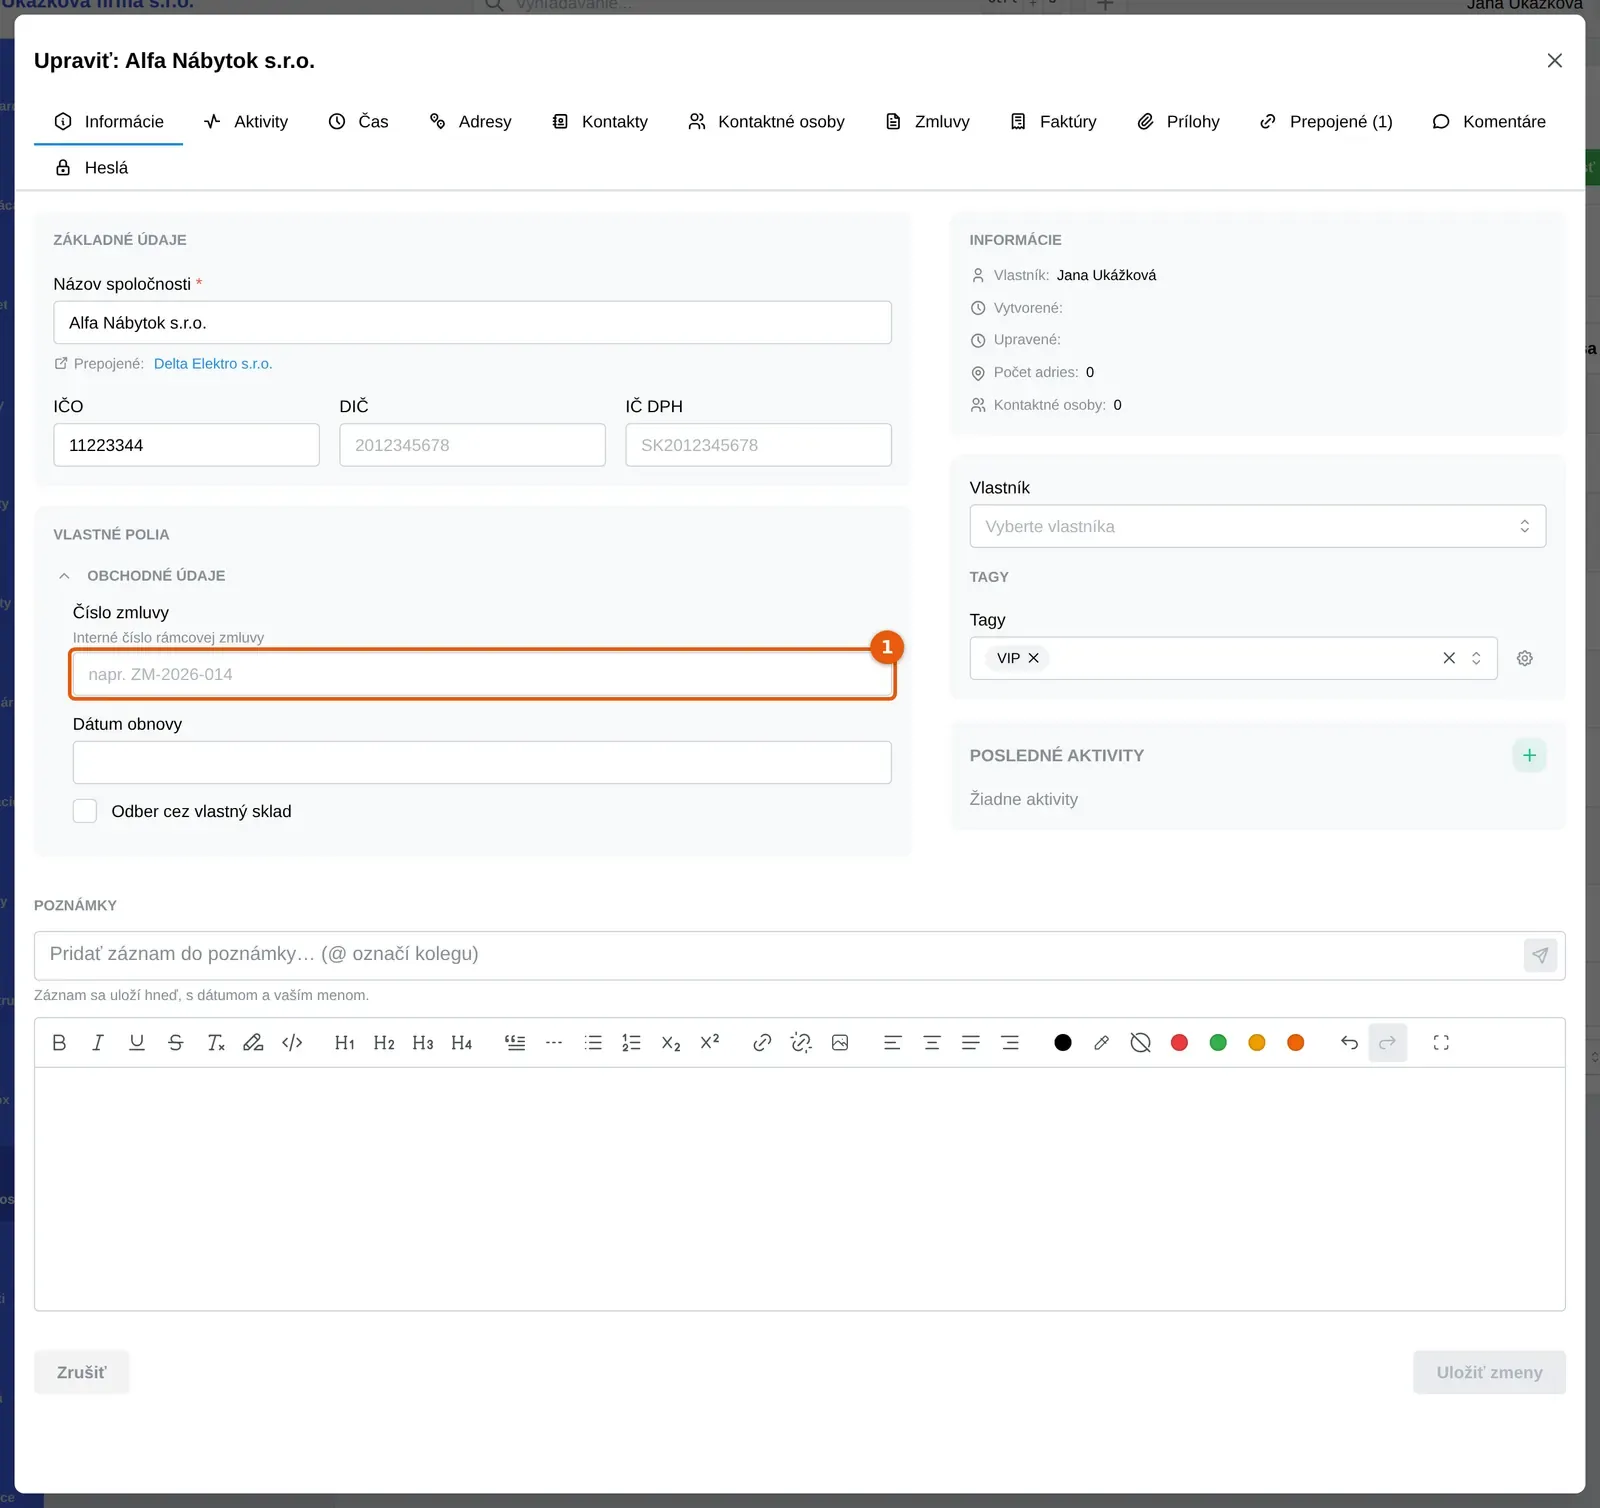Screen dimensions: 1600x1508
Task: Insert code block with code icon
Action: tap(292, 1043)
